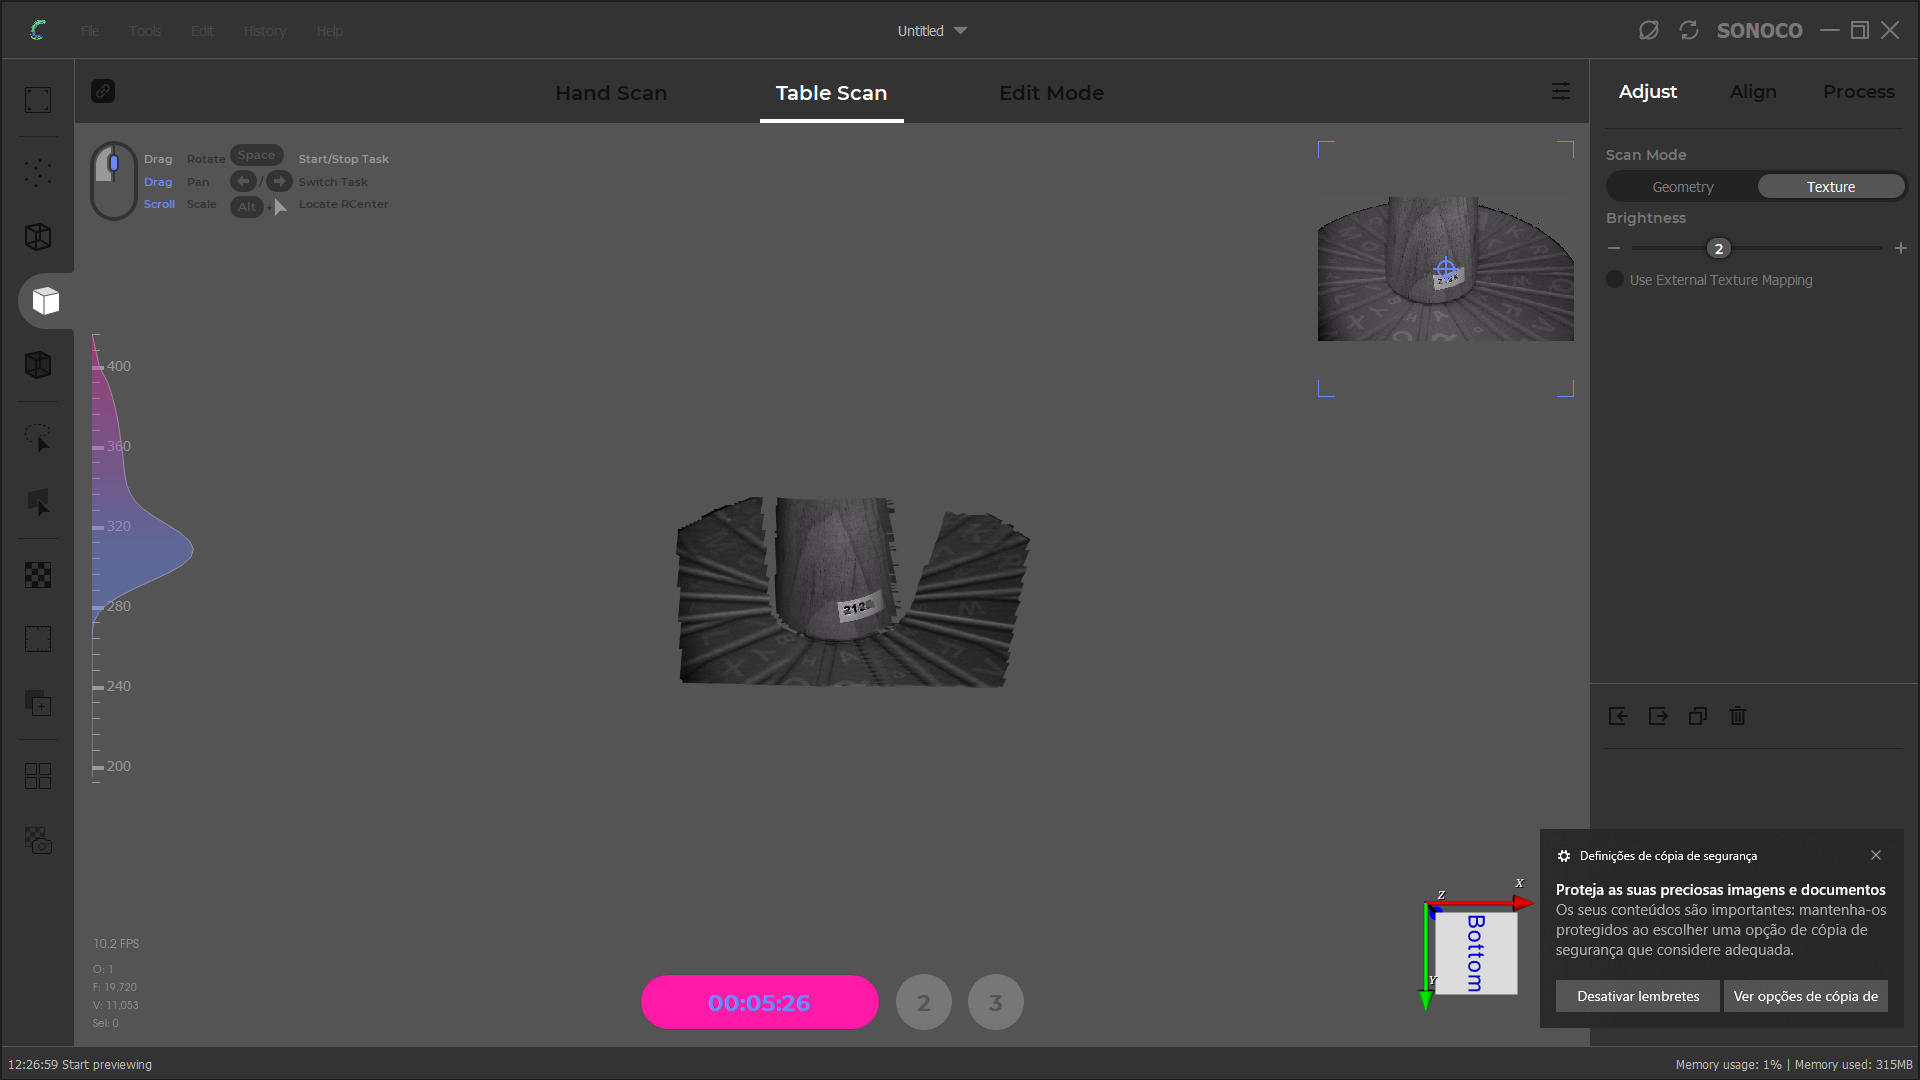Click the brightness slider handle showing 2

point(1718,249)
